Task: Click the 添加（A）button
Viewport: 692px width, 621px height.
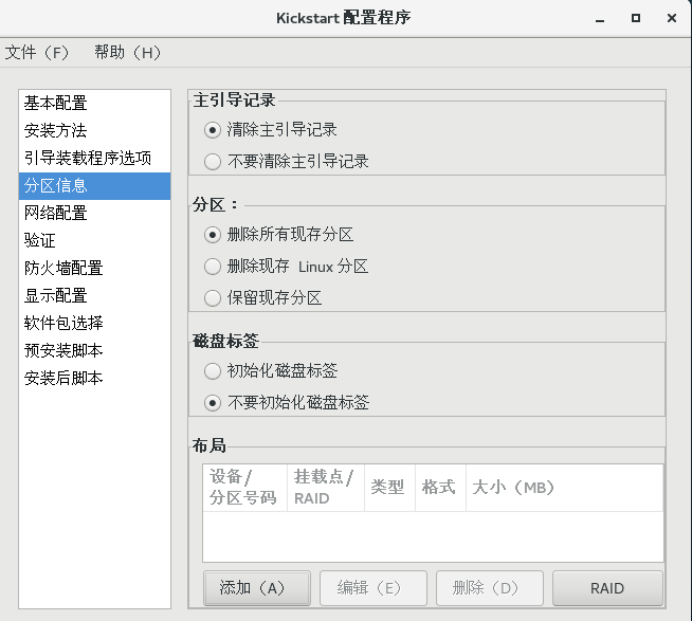Action: [x=257, y=588]
